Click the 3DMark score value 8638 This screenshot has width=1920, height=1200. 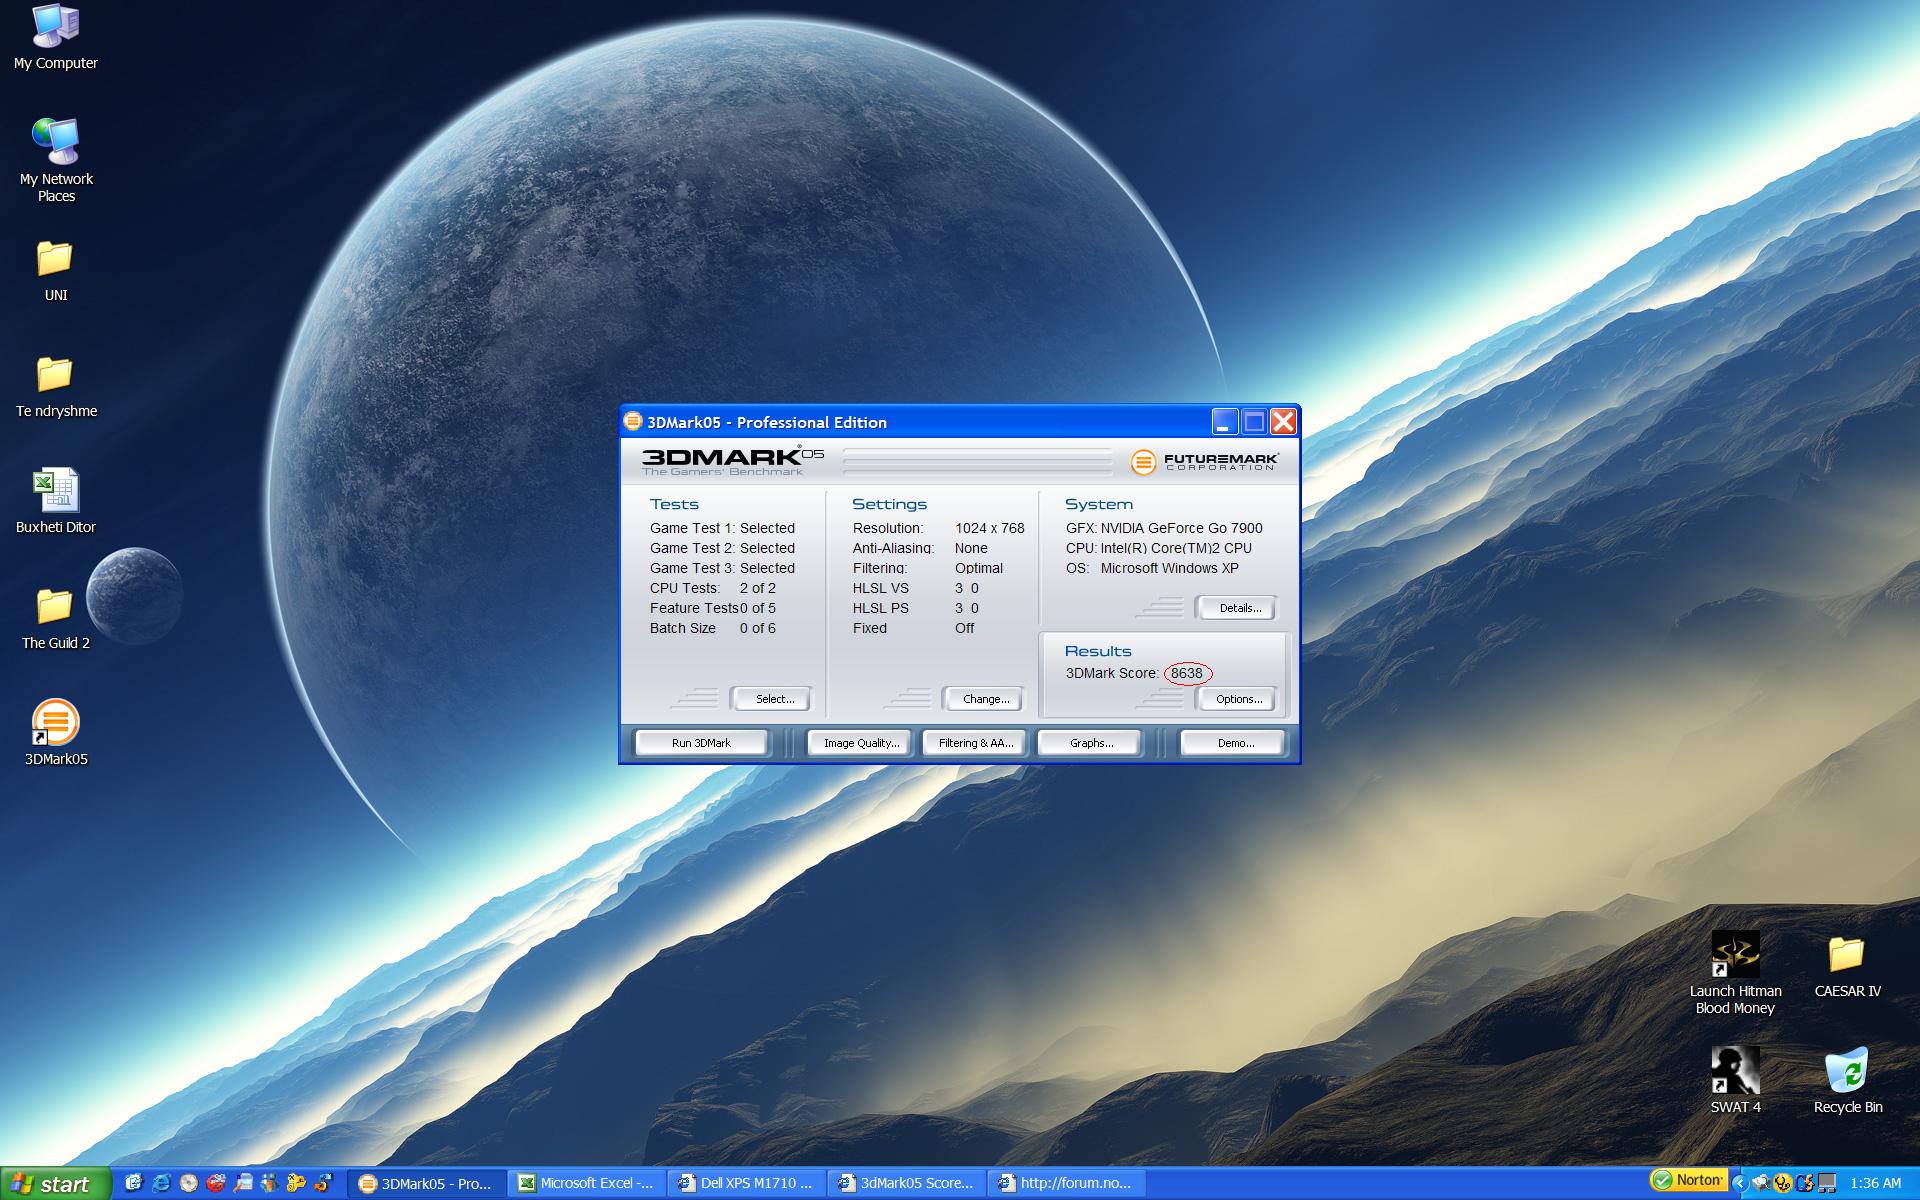1187,673
